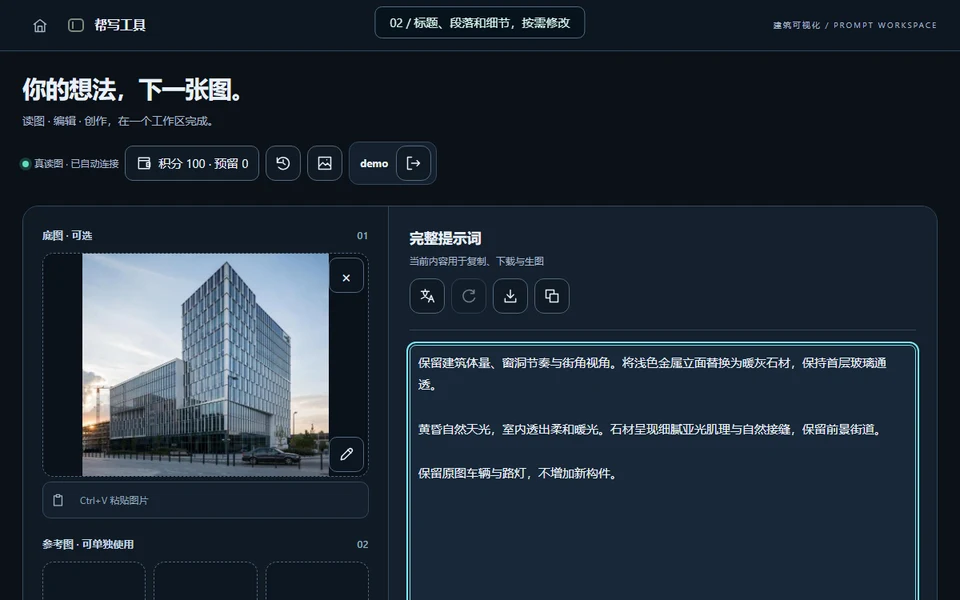Regenerate the prompt with refresh icon
The image size is (960, 600).
tap(468, 296)
